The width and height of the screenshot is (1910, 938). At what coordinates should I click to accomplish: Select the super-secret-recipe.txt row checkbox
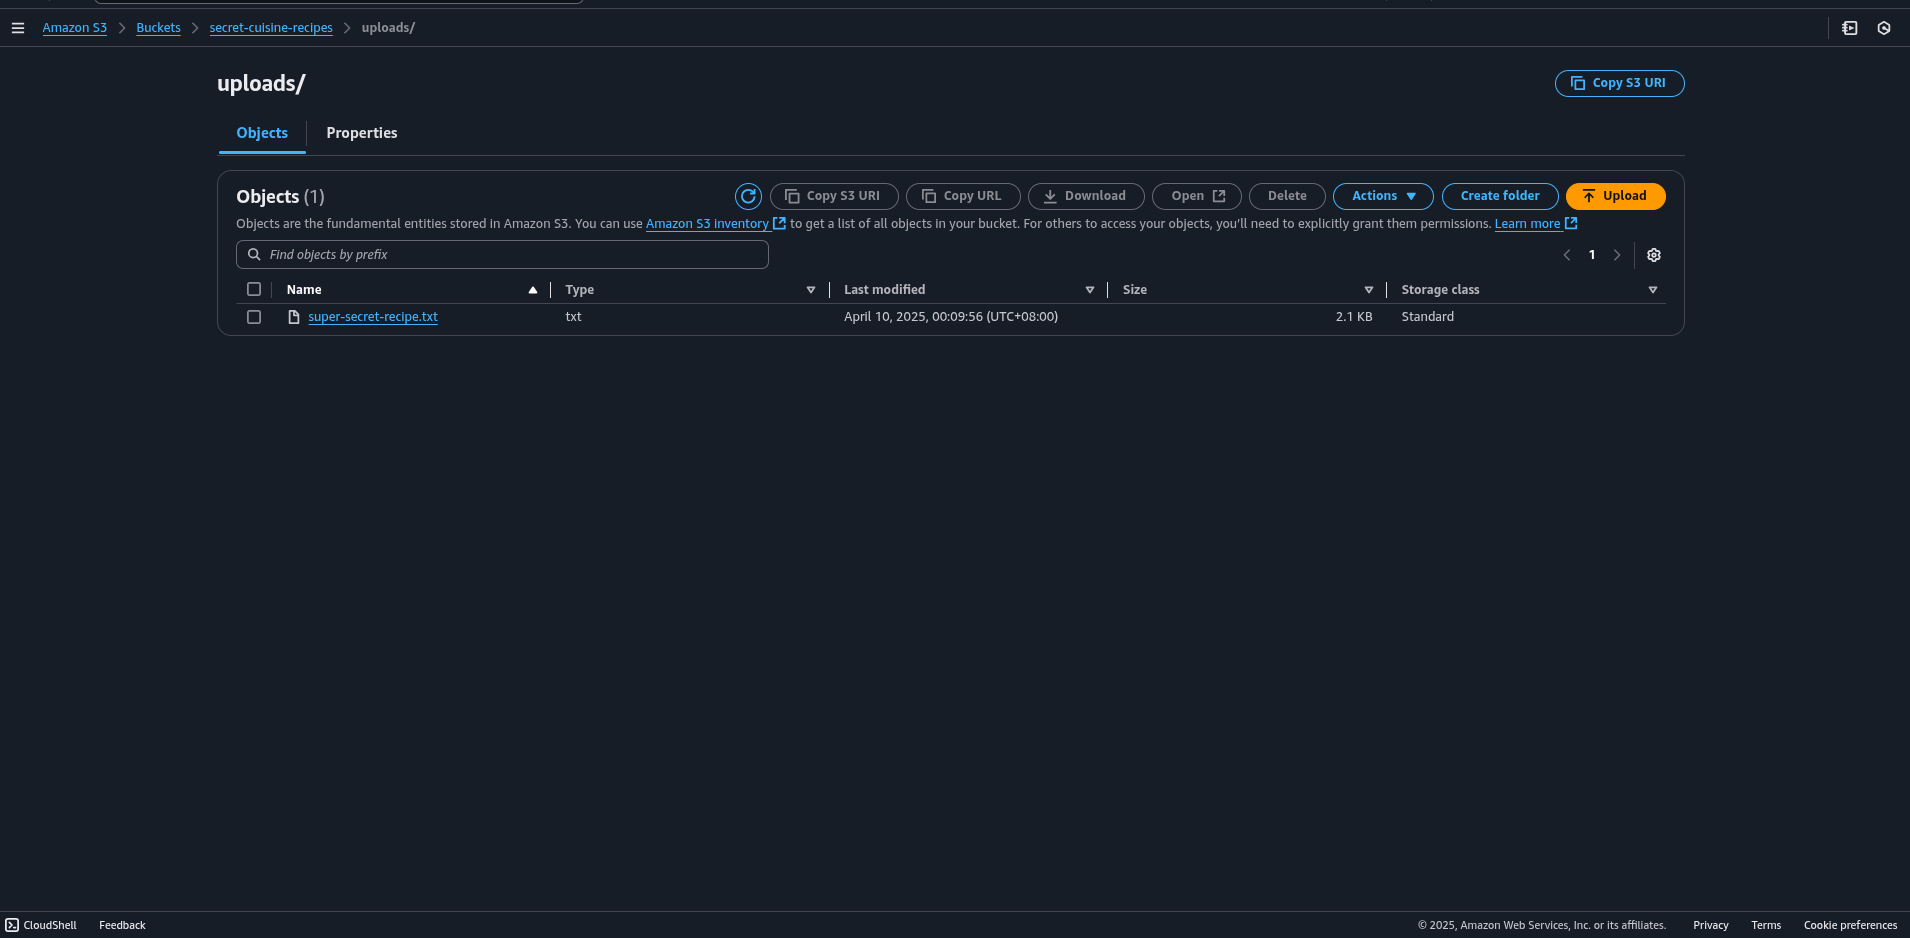click(254, 317)
